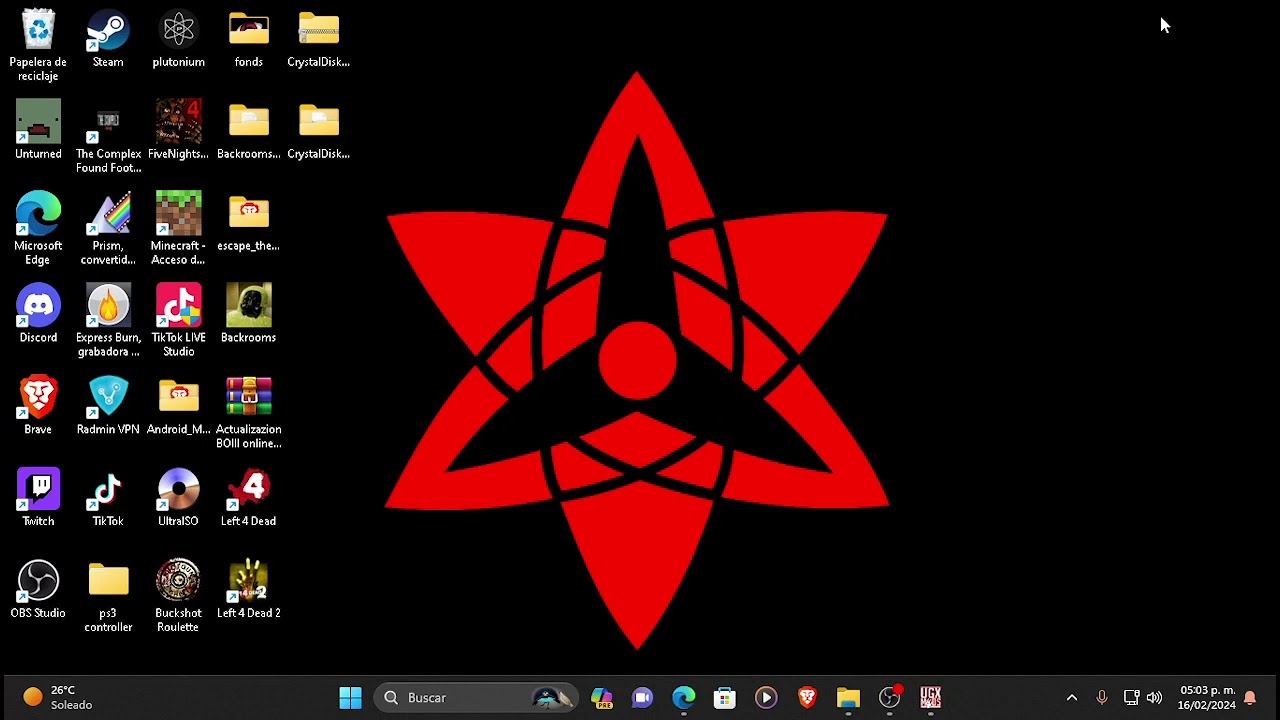Open File Explorer from the taskbar
Image resolution: width=1280 pixels, height=720 pixels.
click(848, 698)
